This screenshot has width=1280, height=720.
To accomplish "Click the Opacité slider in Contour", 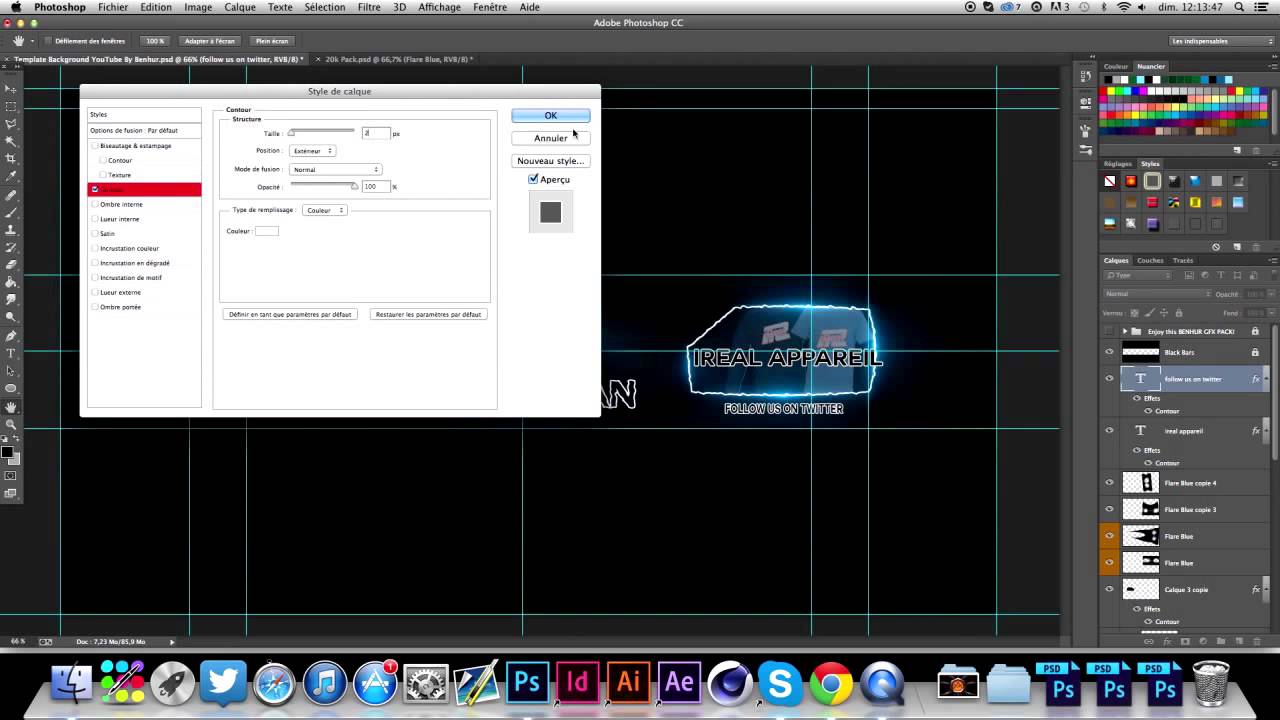I will [323, 186].
